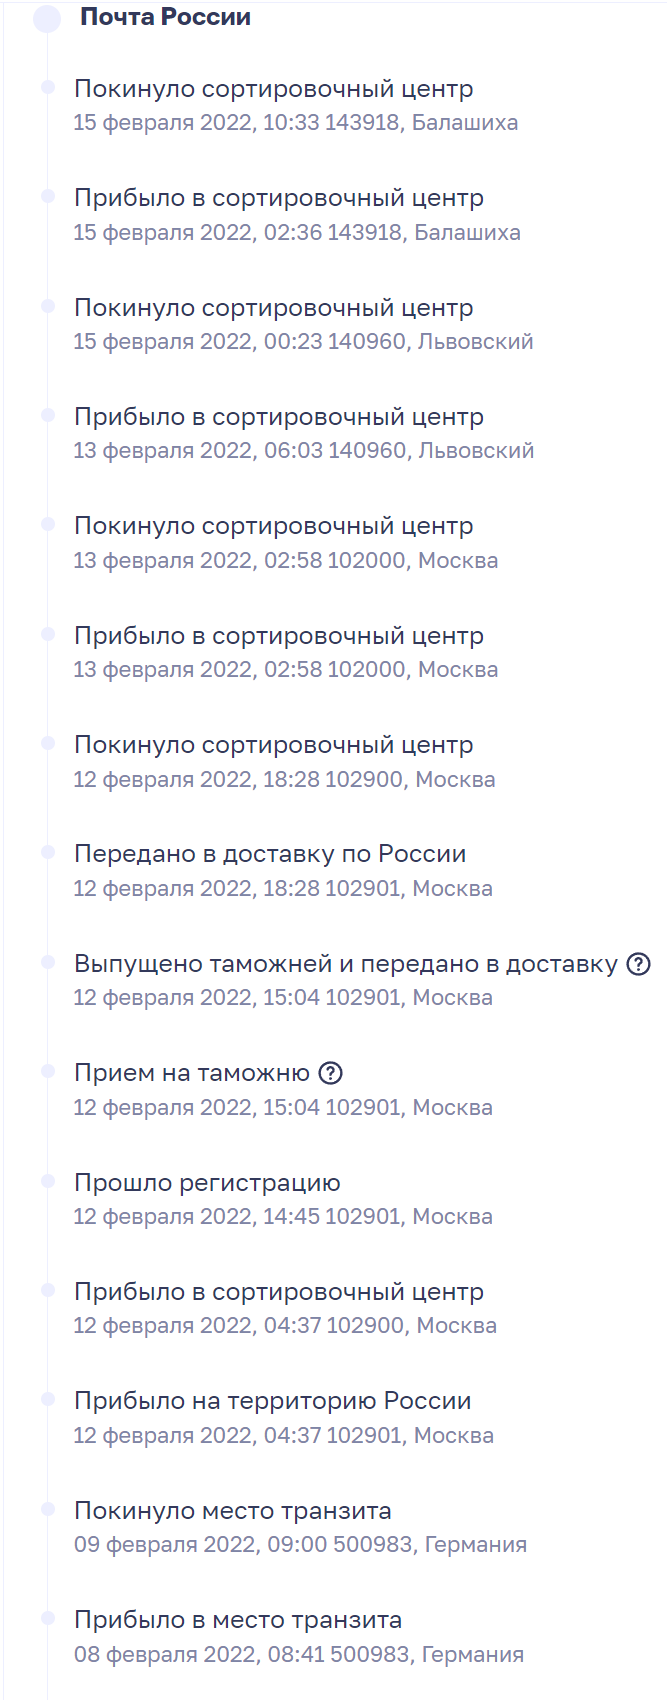The width and height of the screenshot is (667, 1700).
Task: Select timeline dot next to "Передано в доставку по России"
Action: point(47,852)
